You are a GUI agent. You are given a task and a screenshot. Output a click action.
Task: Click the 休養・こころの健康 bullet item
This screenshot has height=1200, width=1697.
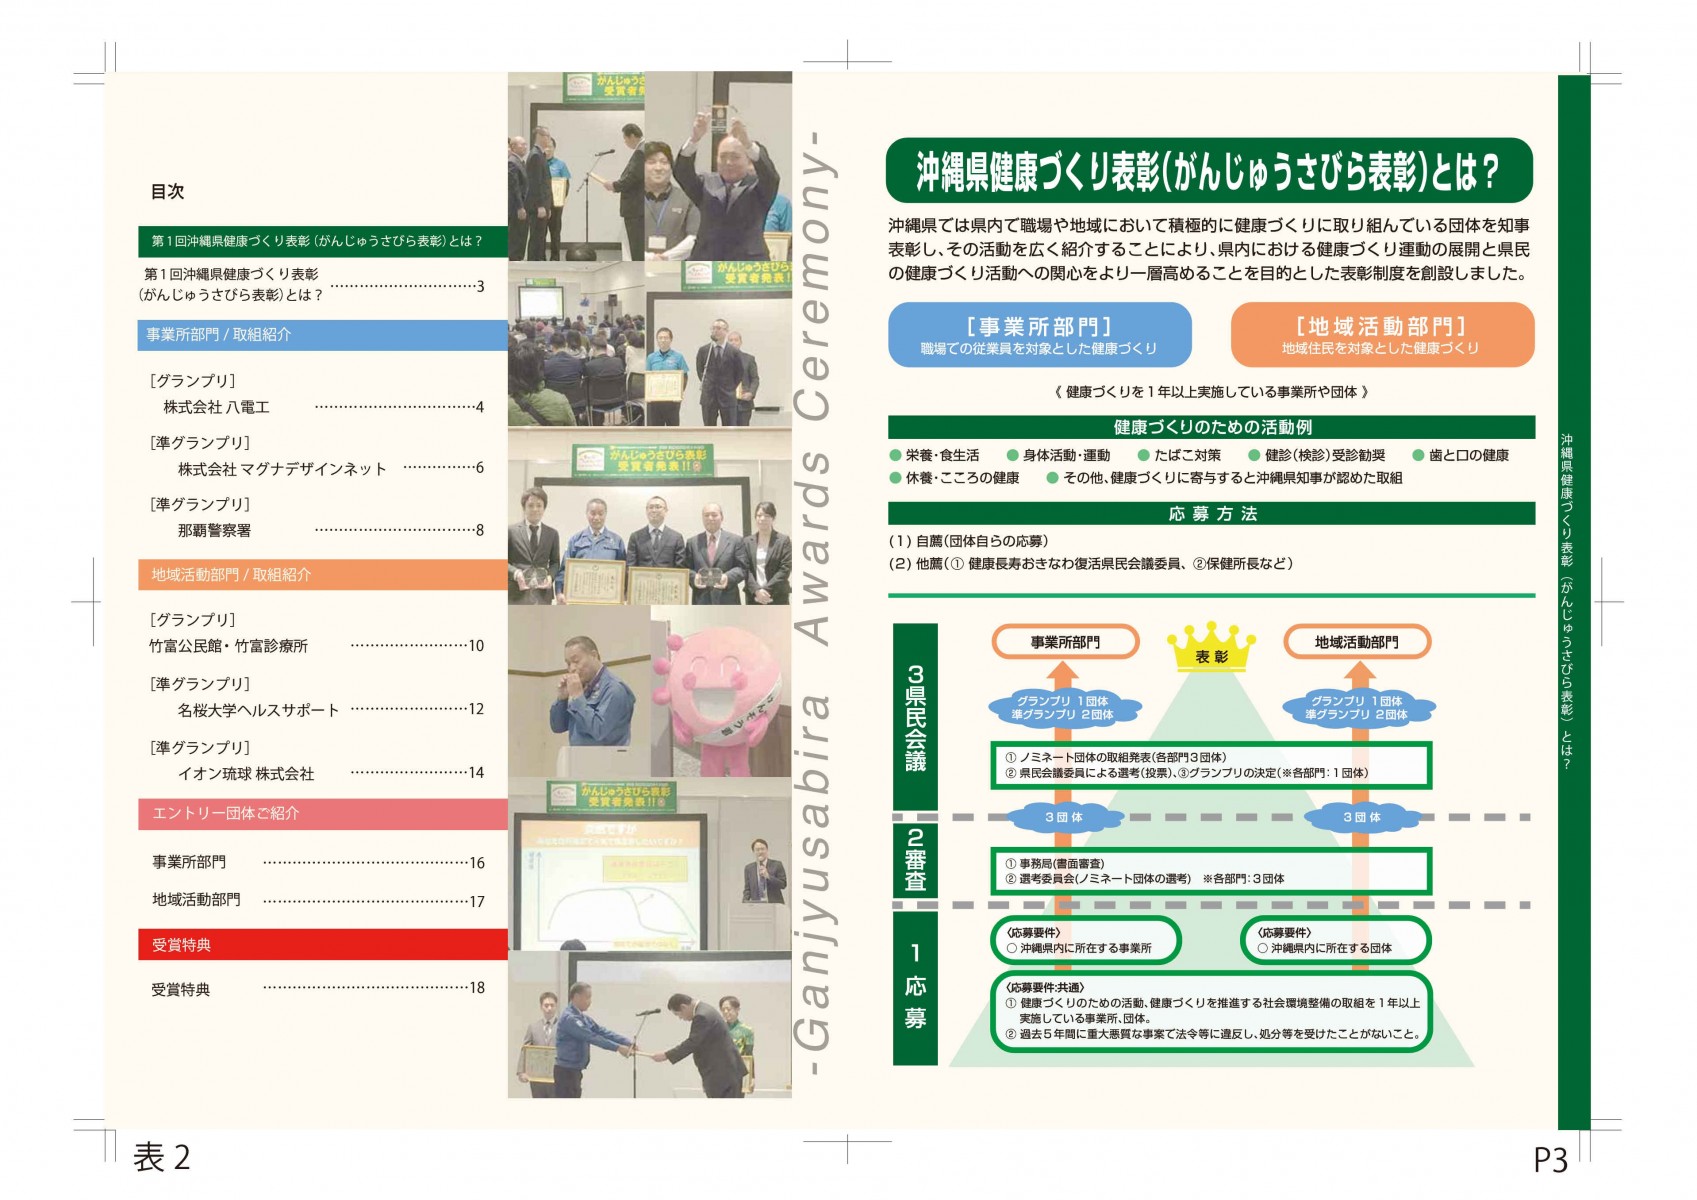point(954,478)
